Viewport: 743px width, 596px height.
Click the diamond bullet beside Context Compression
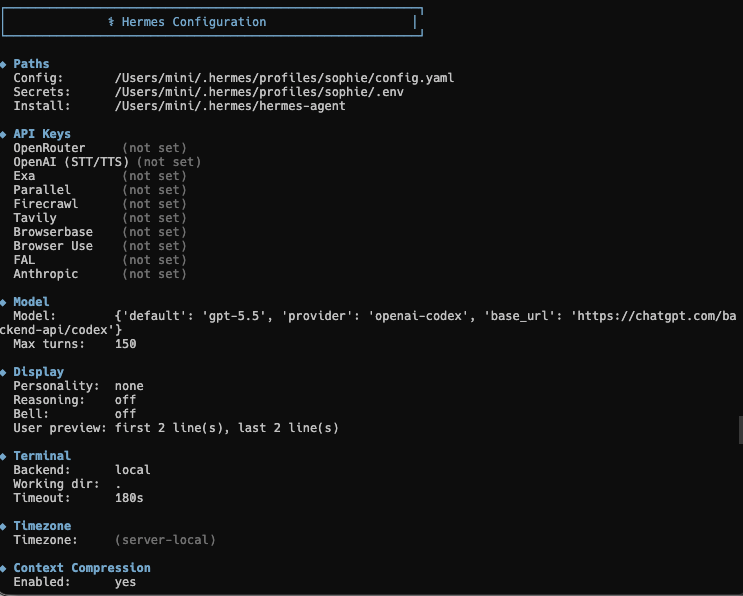coord(3,569)
